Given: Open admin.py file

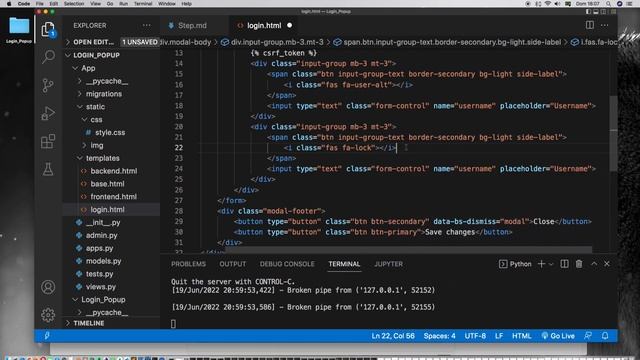Looking at the screenshot, I should click(x=102, y=236).
